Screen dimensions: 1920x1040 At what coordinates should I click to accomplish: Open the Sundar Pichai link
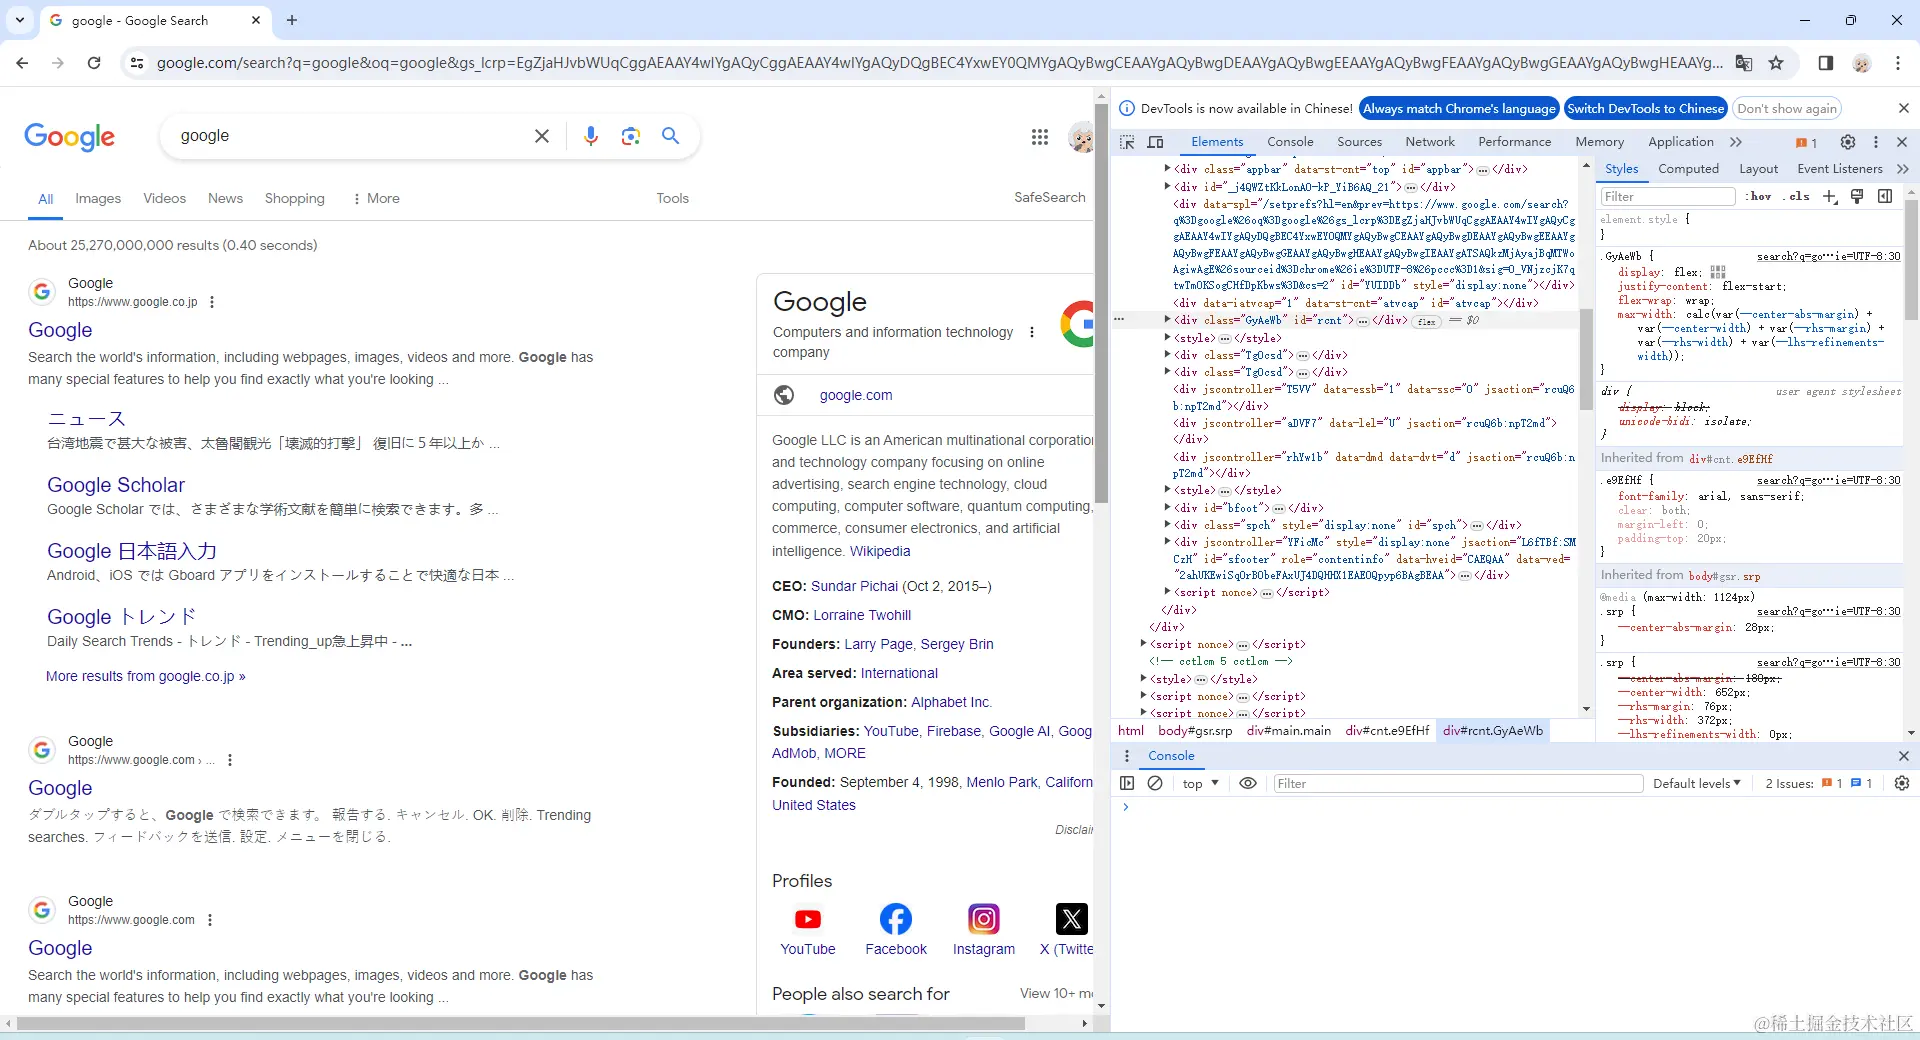point(854,586)
